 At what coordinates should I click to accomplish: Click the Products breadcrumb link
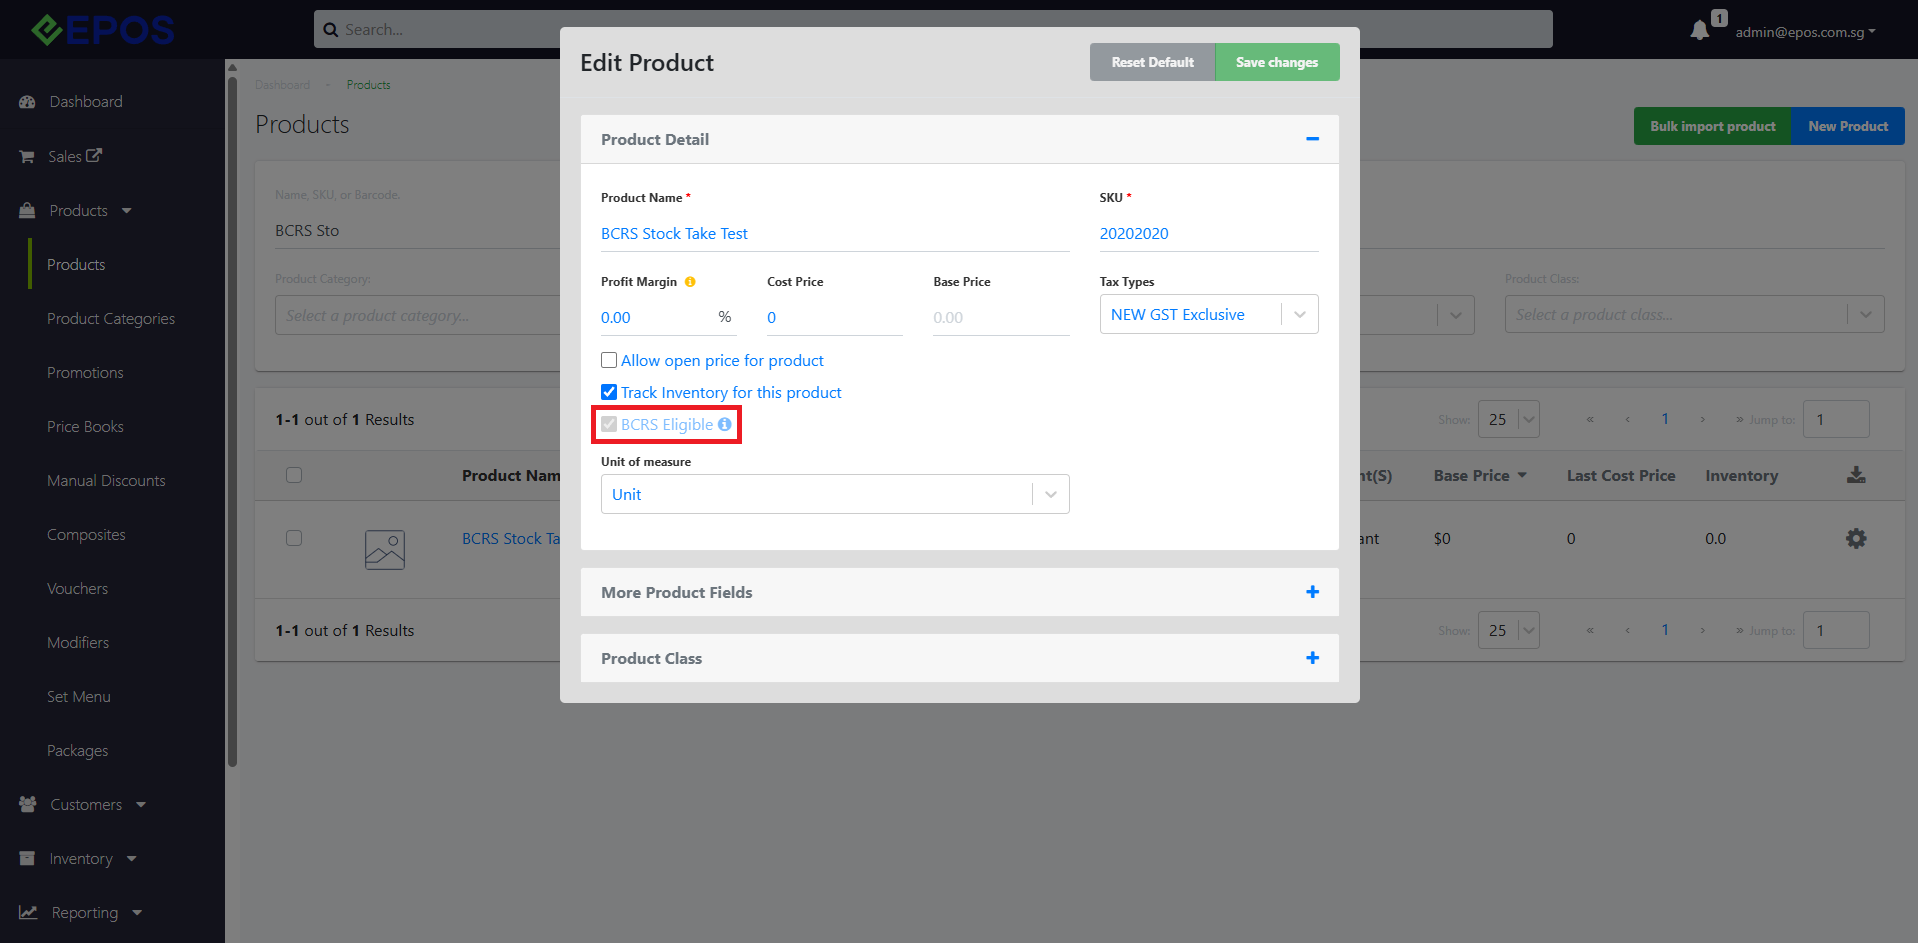pos(368,85)
